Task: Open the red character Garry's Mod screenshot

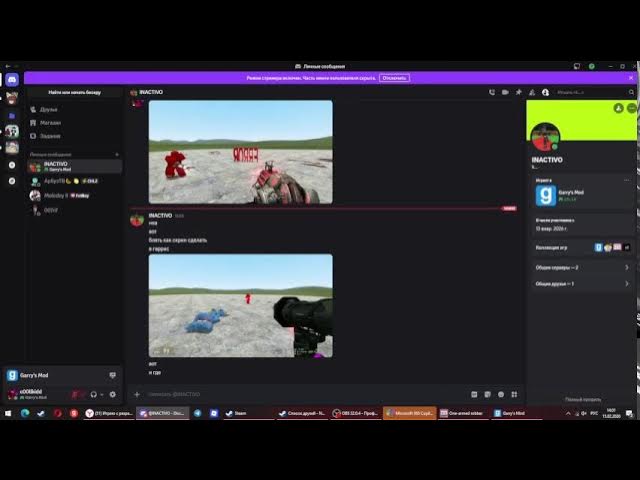Action: tap(240, 152)
